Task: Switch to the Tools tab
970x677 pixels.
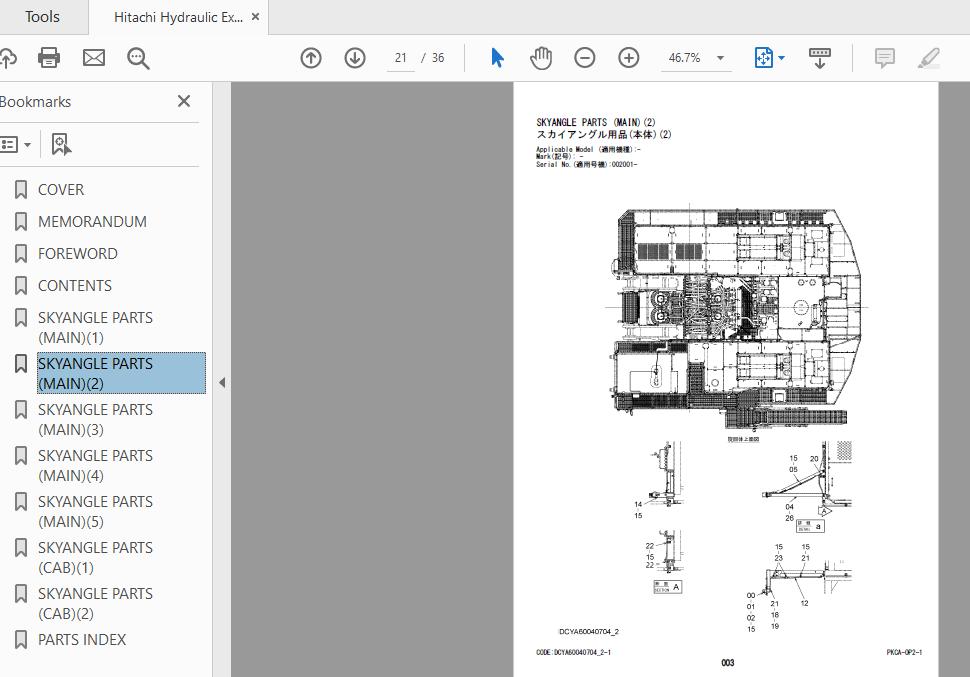Action: click(x=42, y=16)
